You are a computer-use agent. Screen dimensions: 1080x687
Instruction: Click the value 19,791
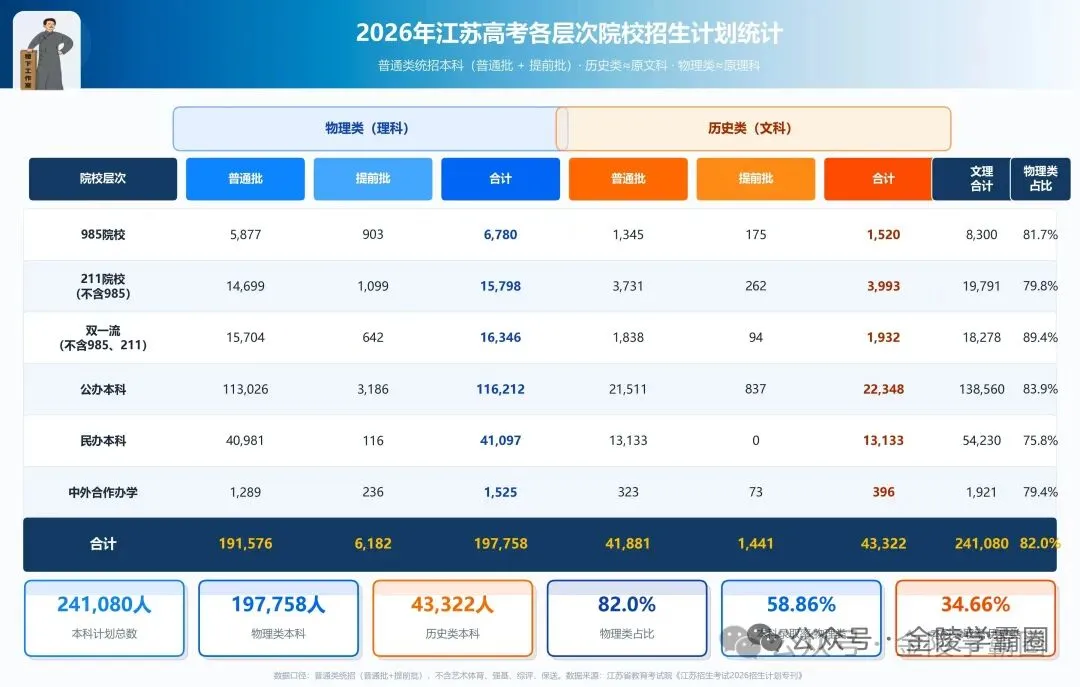pos(982,286)
